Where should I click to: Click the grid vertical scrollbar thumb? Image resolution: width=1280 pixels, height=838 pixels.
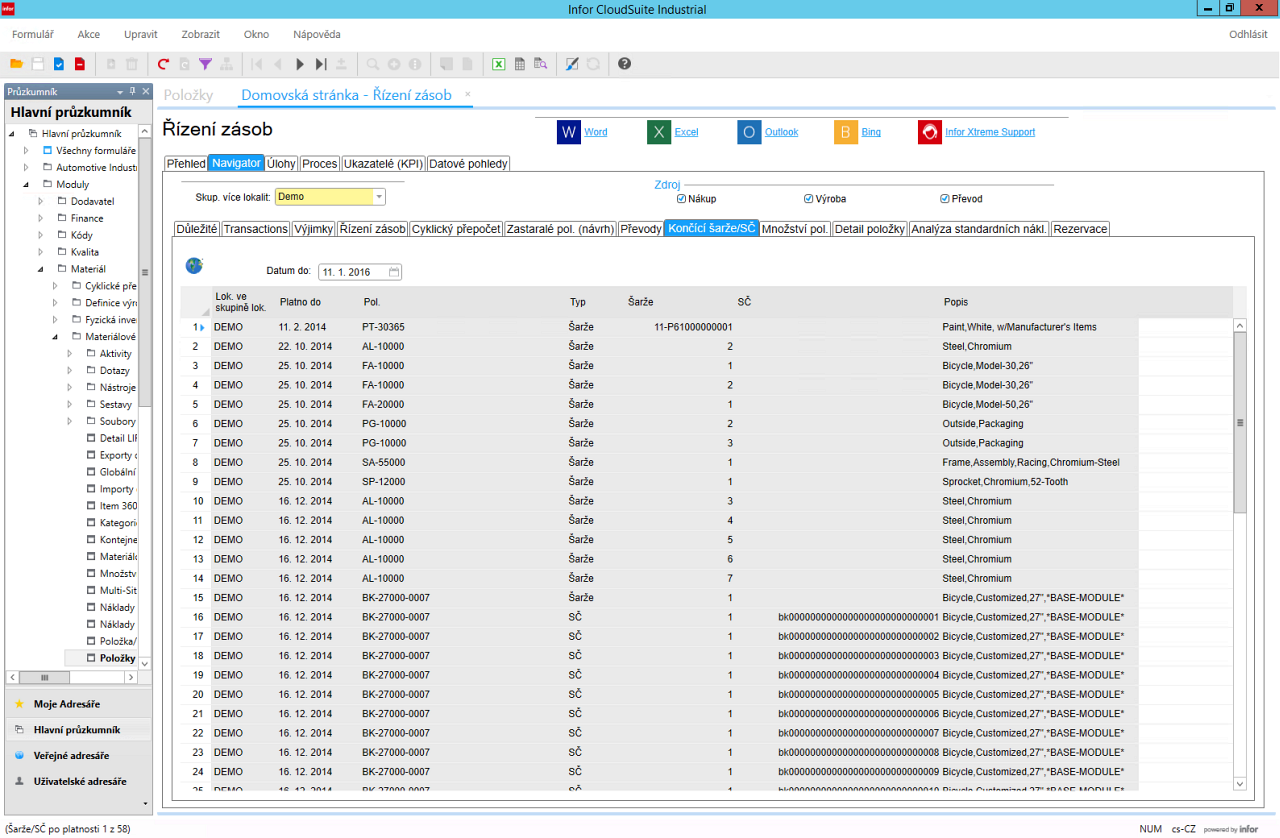point(1240,422)
